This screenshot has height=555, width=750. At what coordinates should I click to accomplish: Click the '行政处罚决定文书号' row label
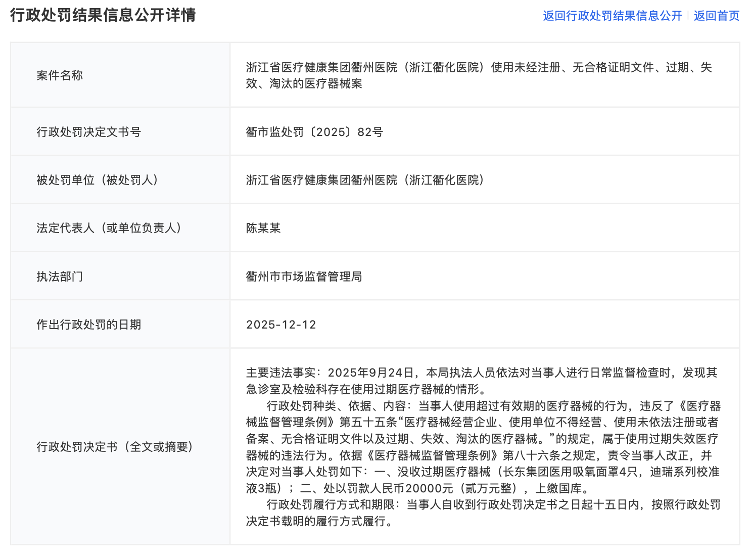[89, 132]
